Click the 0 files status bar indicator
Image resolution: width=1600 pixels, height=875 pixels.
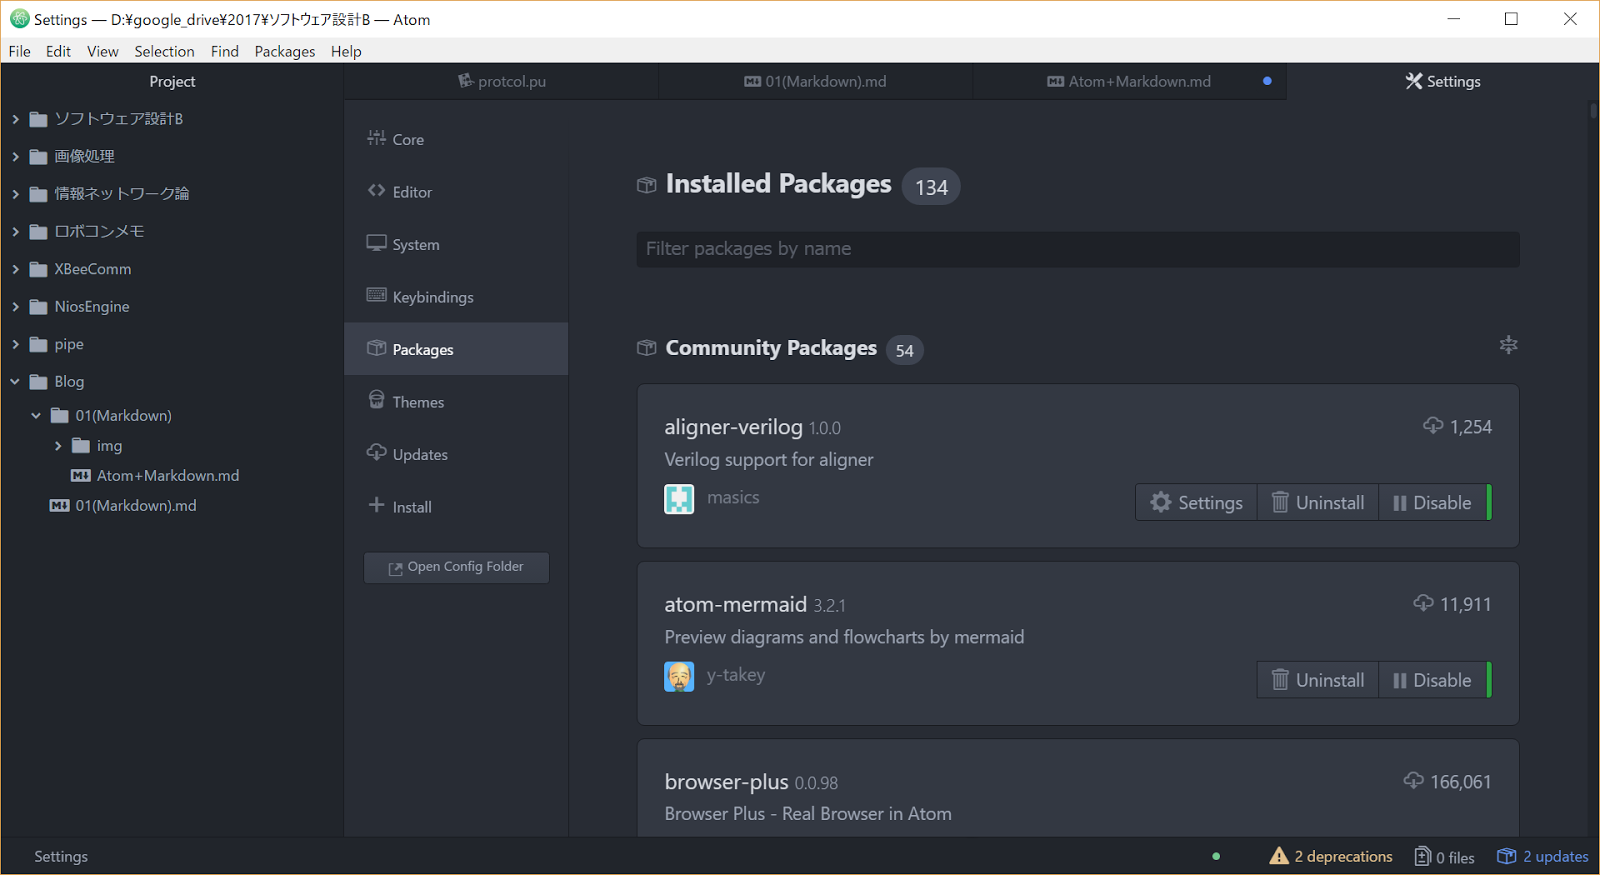click(1445, 857)
